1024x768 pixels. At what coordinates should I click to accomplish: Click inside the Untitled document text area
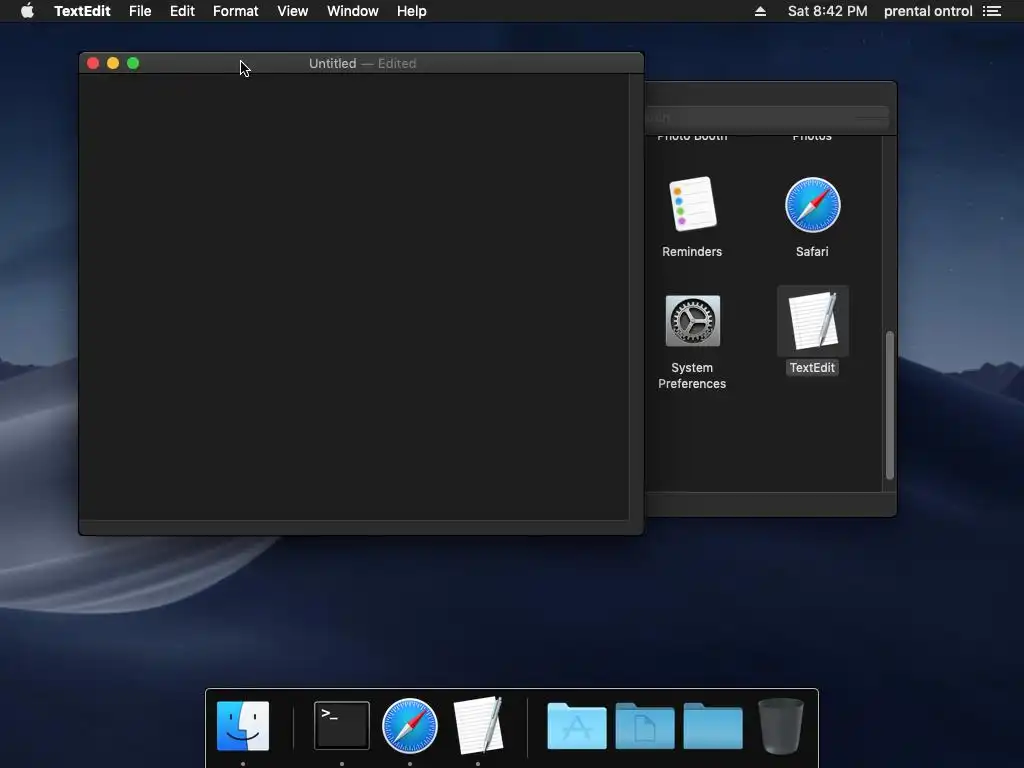[x=353, y=296]
